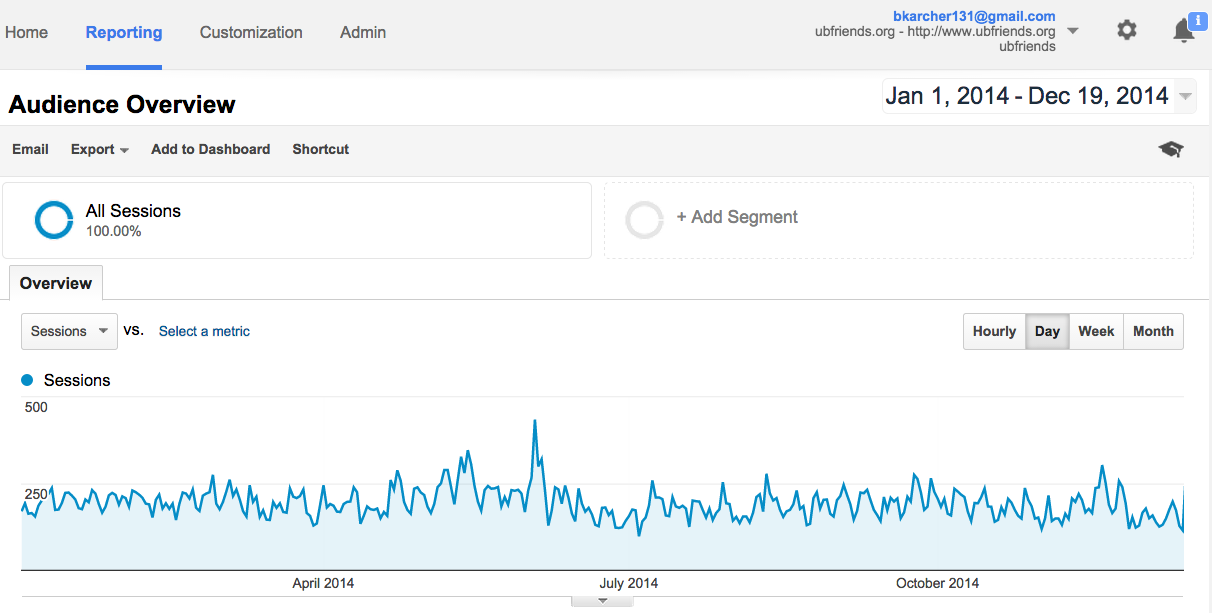Open the settings gear icon

1126,30
